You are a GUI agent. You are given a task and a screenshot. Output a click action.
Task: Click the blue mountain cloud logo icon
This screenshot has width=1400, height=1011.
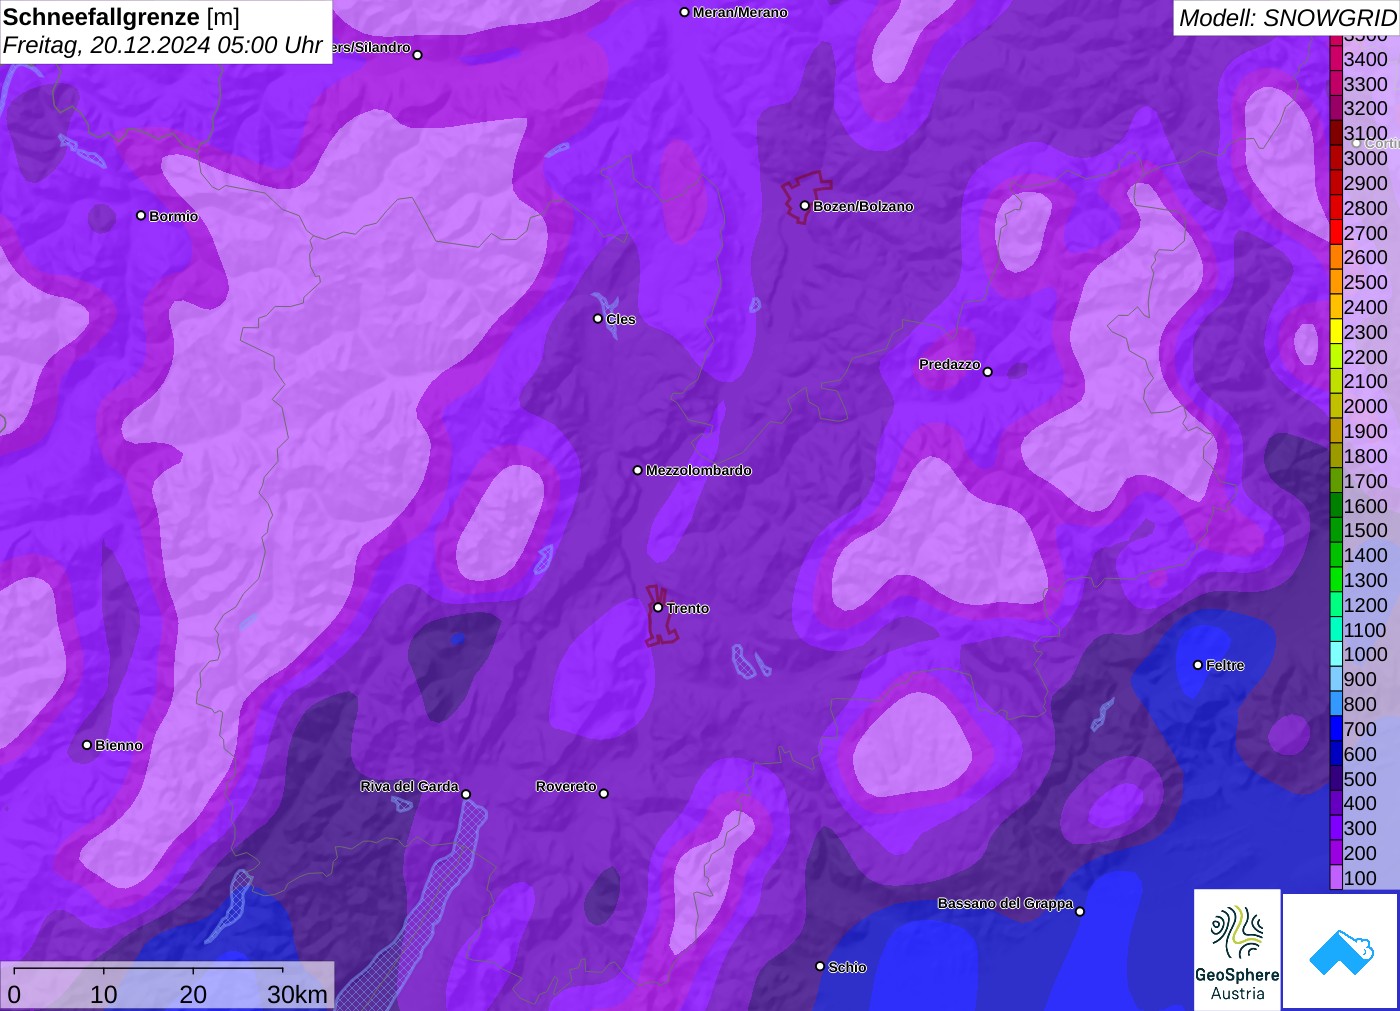(x=1341, y=951)
